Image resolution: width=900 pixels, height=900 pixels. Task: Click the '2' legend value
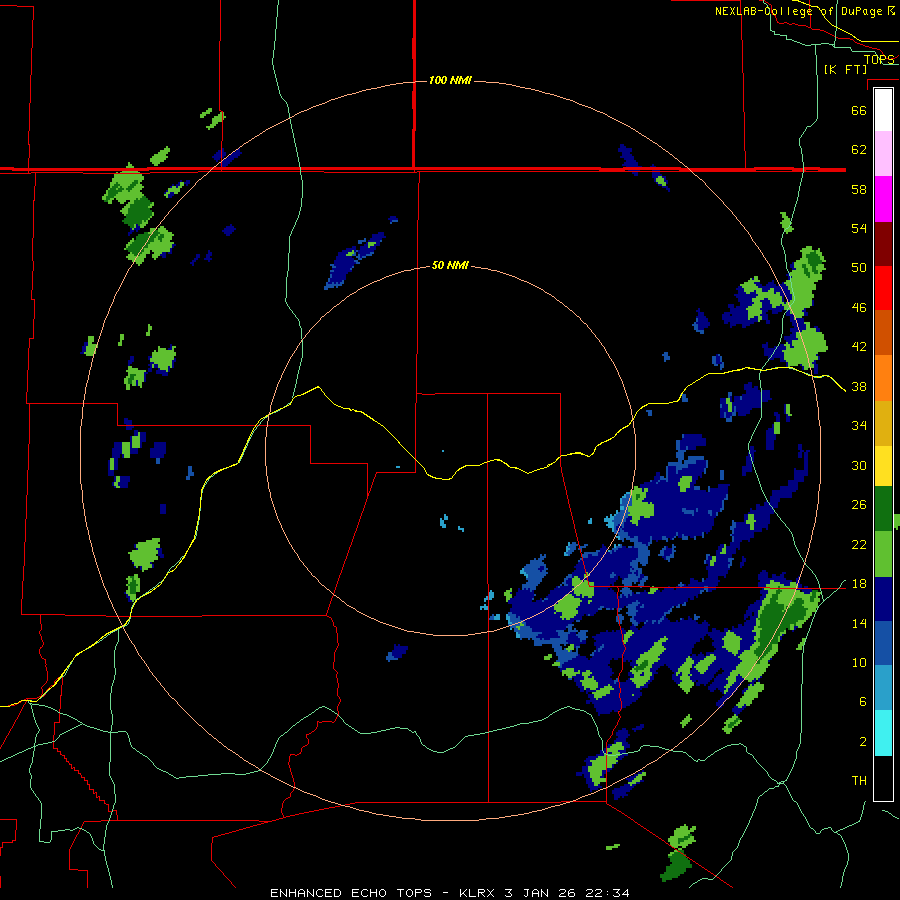pos(863,742)
